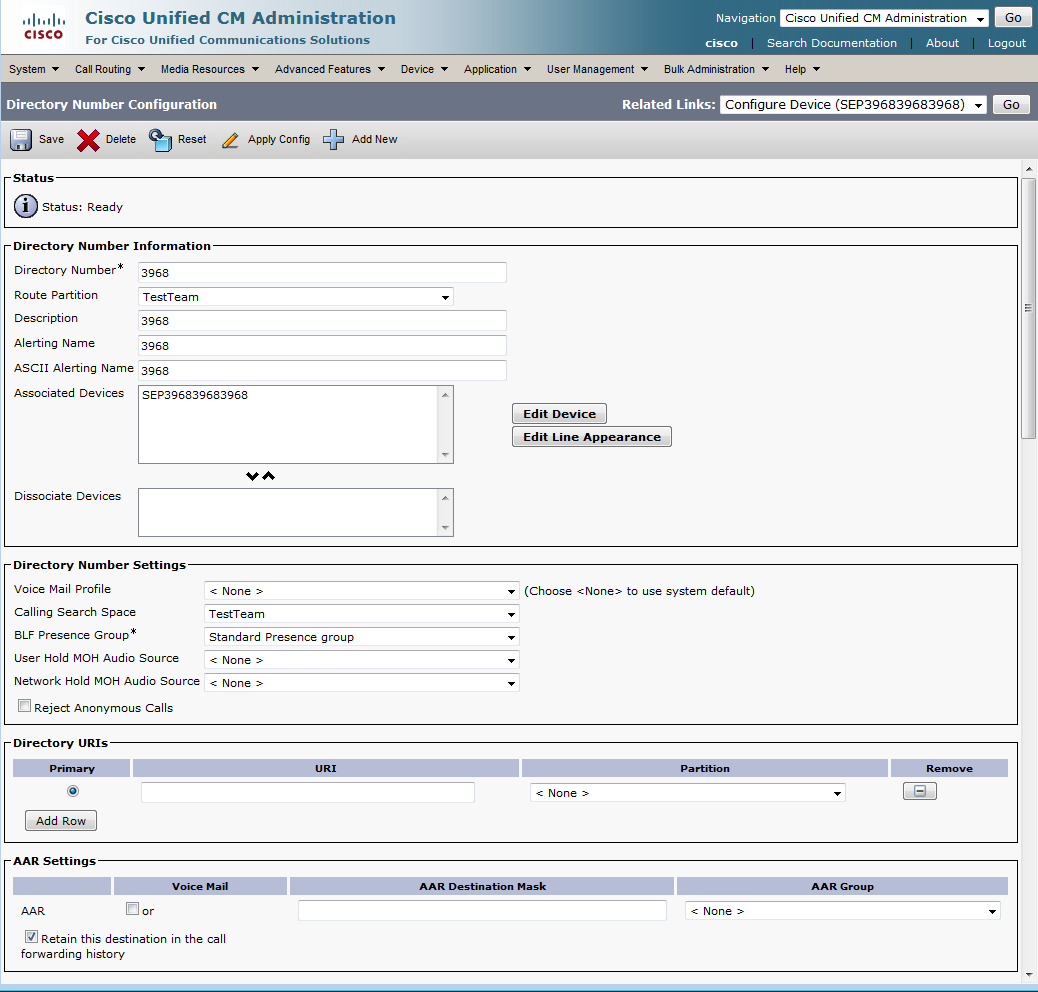The width and height of the screenshot is (1038, 992).
Task: Click the down arrow below Associated Devices
Action: click(x=253, y=476)
